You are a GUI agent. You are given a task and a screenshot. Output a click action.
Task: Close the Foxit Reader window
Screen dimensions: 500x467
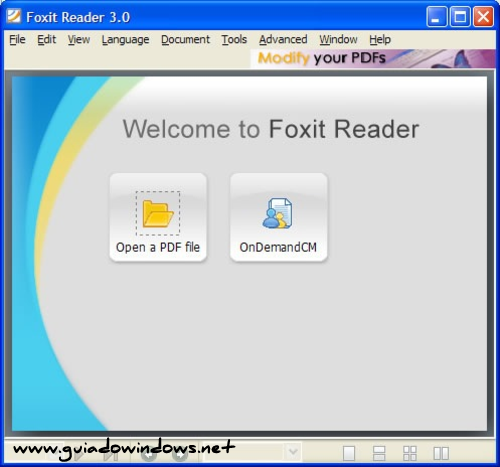click(483, 16)
